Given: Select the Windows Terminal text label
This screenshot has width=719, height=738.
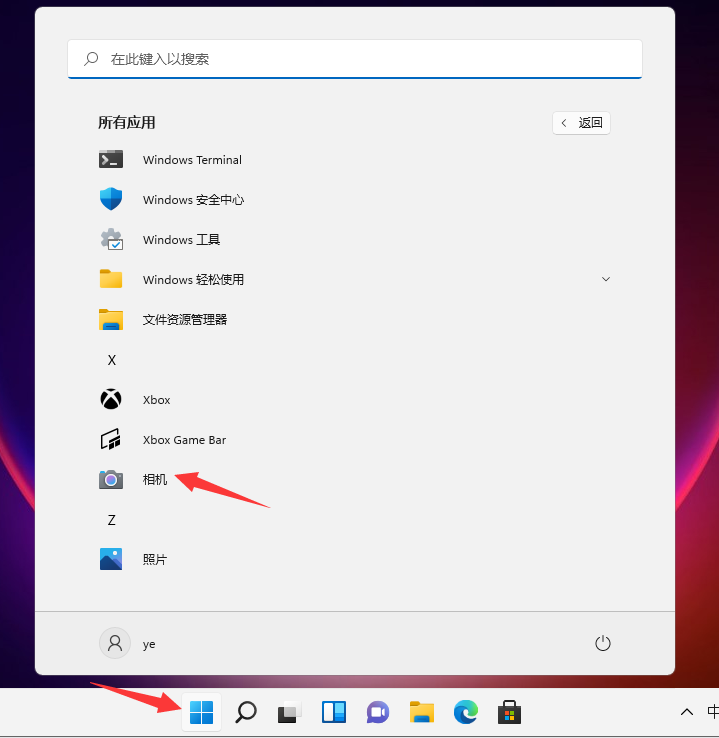Looking at the screenshot, I should coord(192,160).
